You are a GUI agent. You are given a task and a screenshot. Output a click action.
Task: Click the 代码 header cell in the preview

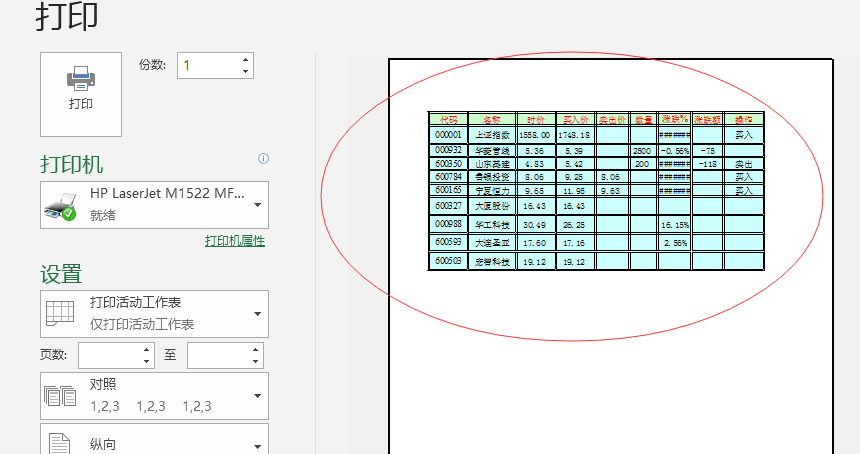(x=448, y=119)
